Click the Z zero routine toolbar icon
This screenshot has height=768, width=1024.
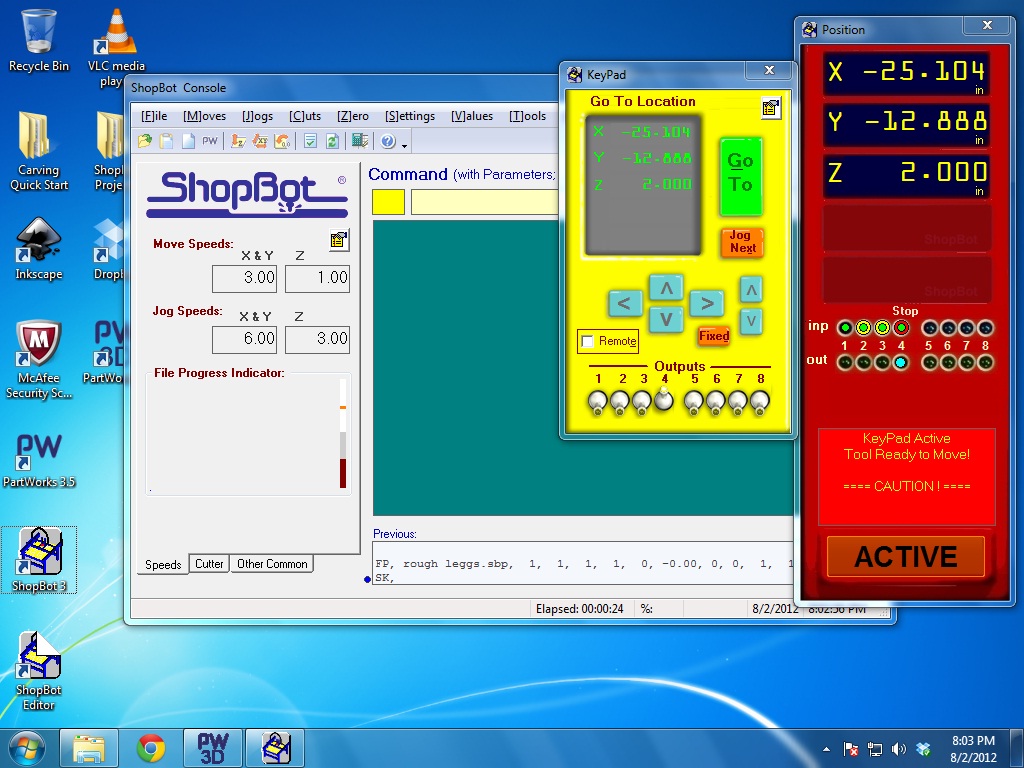click(x=238, y=141)
